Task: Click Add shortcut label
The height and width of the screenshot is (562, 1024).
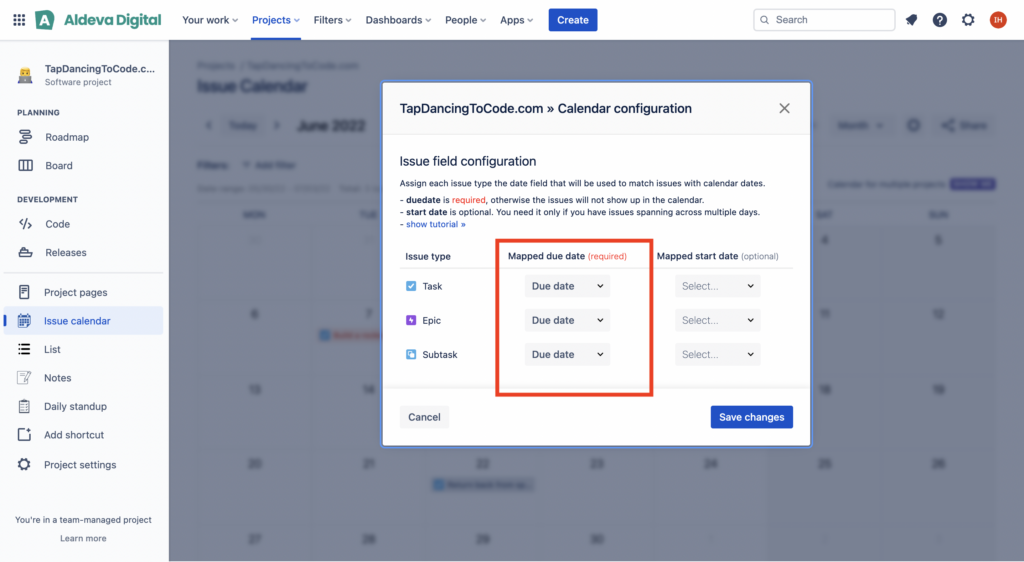Action: (74, 435)
